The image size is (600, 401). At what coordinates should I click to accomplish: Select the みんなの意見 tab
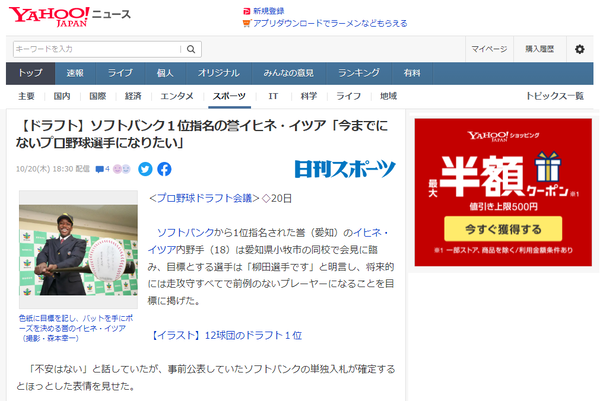coord(289,73)
